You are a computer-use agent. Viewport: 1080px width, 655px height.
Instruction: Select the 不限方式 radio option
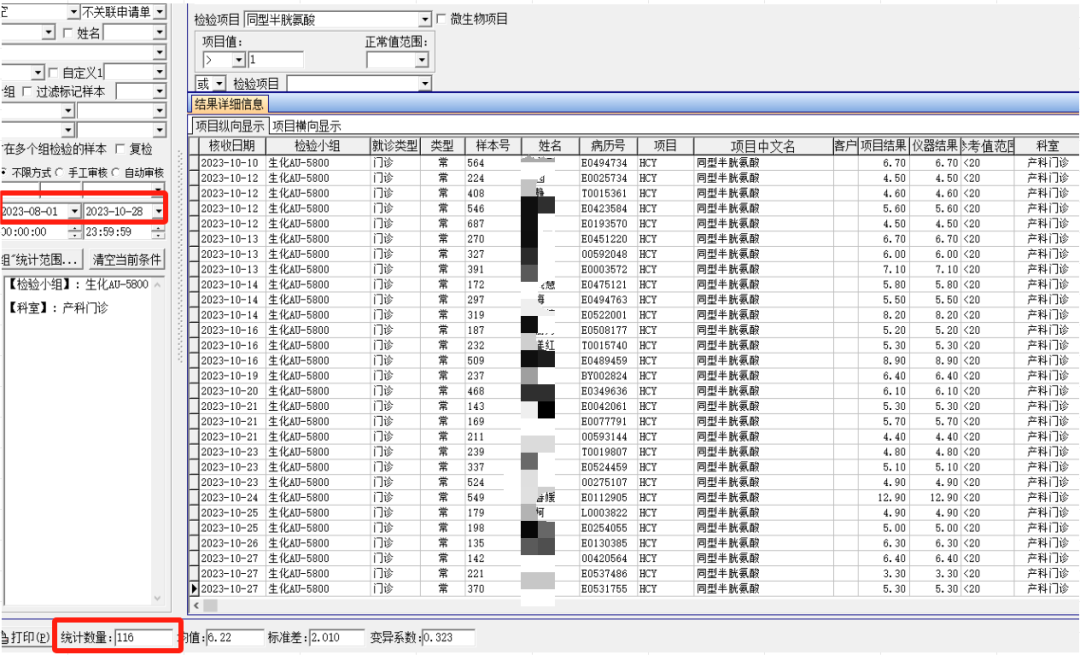coord(3,172)
